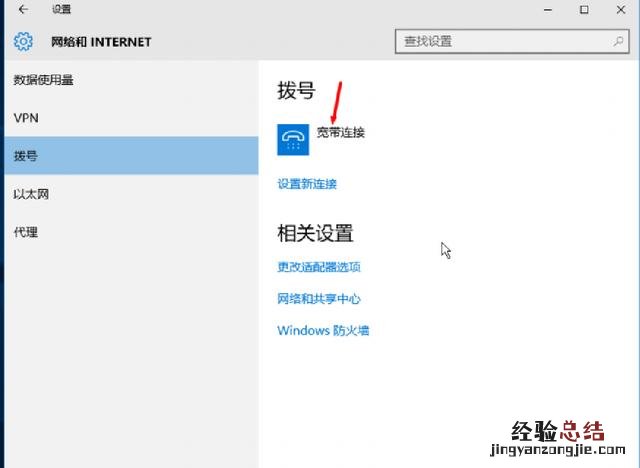This screenshot has width=640, height=468.
Task: Select the 宽带连接 connection entry
Action: click(340, 132)
